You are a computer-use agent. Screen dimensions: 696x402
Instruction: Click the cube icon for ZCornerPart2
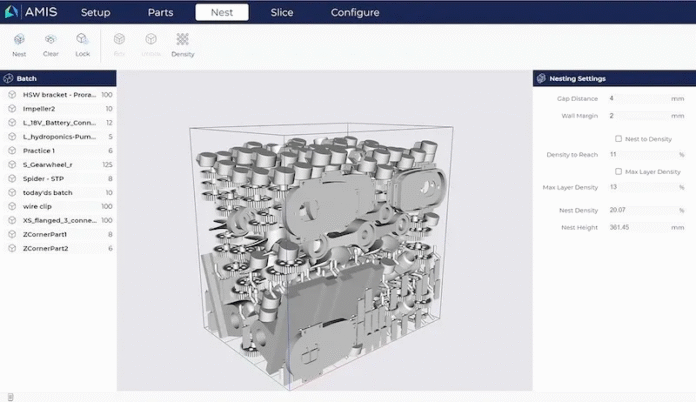[12, 248]
